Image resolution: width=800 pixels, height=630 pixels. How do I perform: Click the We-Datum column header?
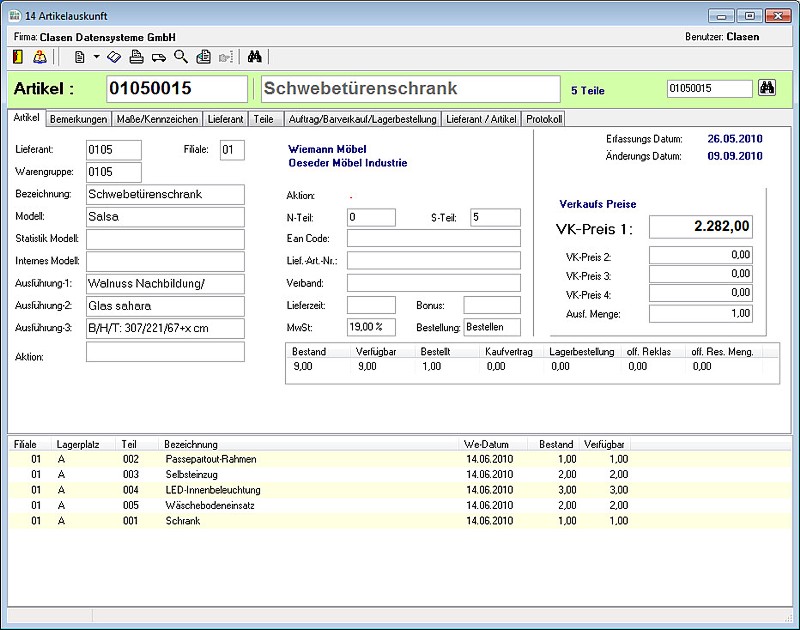coord(486,444)
